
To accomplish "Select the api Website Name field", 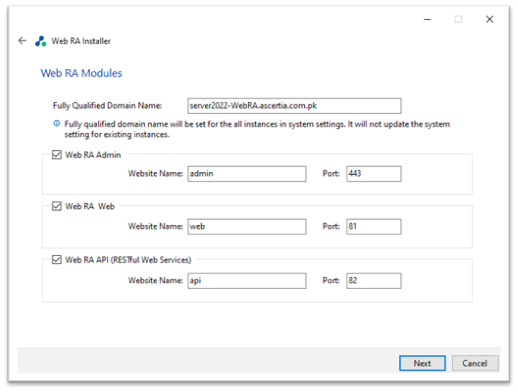I will (x=247, y=281).
